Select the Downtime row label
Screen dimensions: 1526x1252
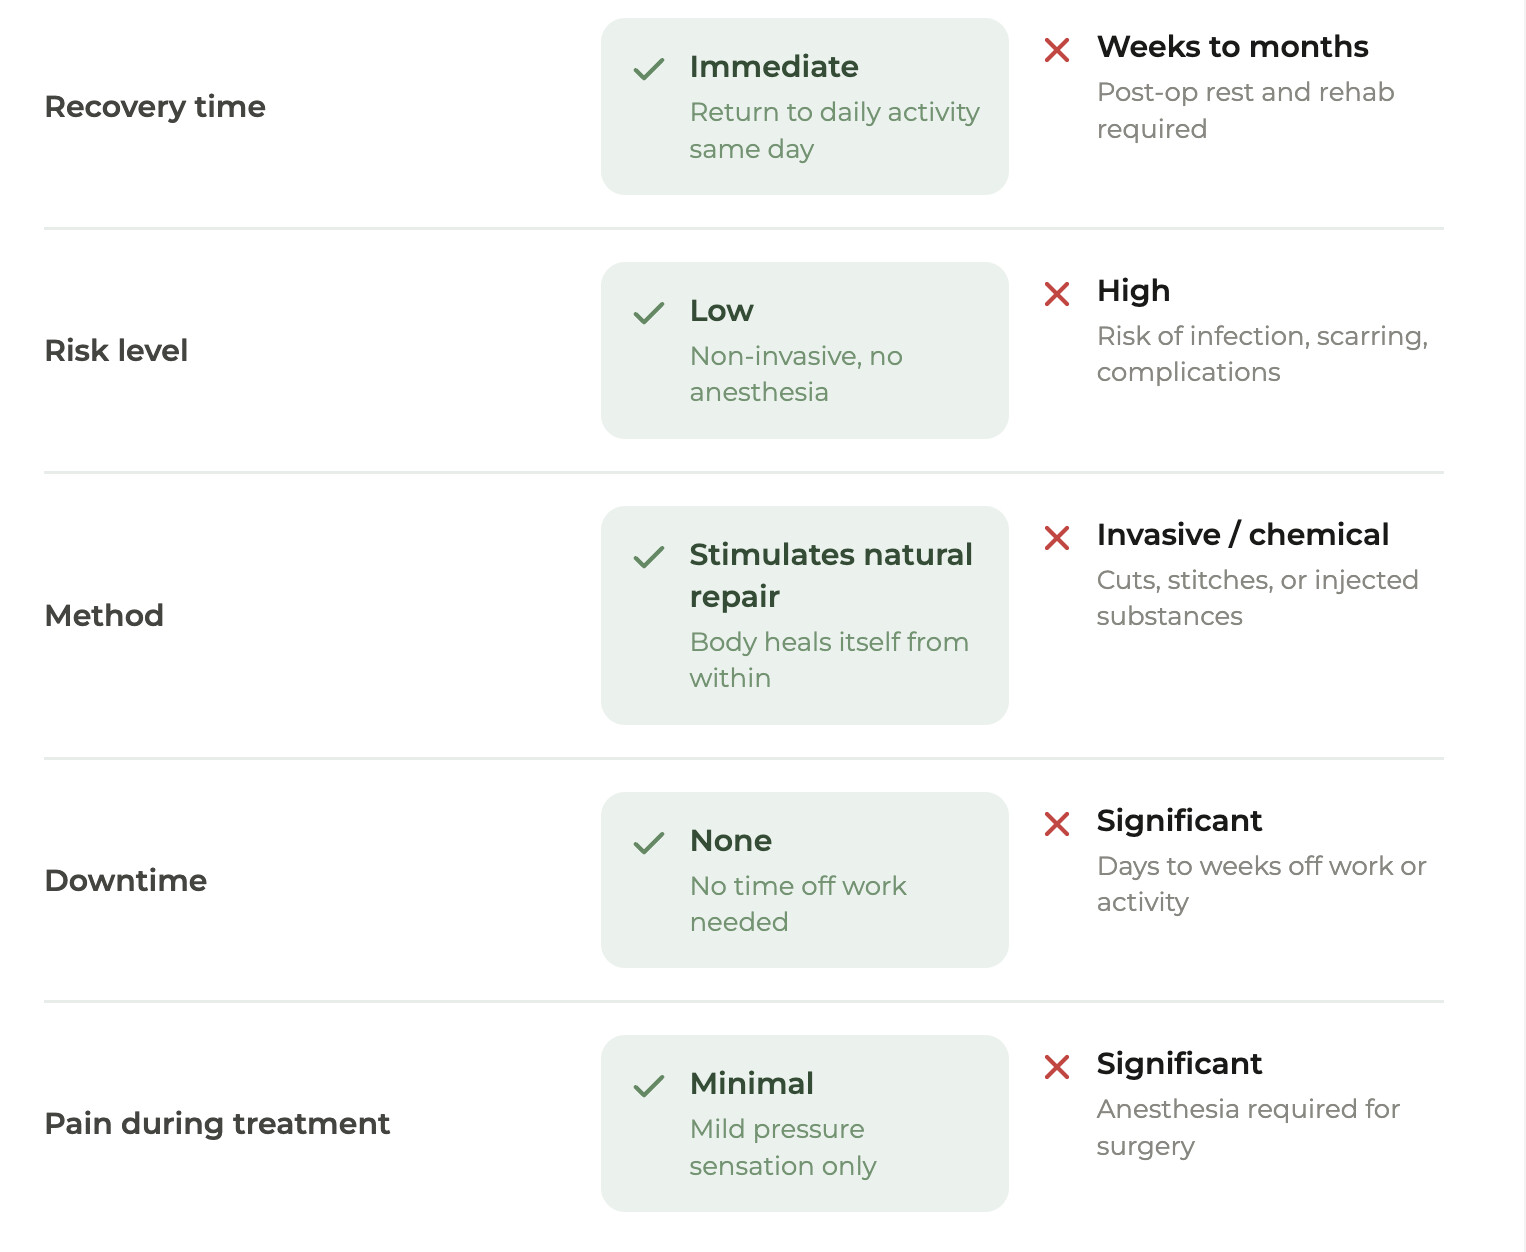click(x=126, y=880)
